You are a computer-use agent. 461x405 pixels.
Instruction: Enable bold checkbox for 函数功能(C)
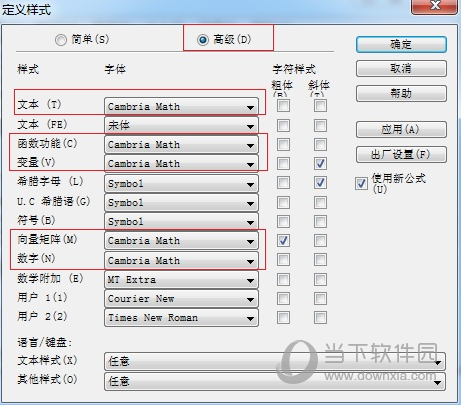coord(283,145)
